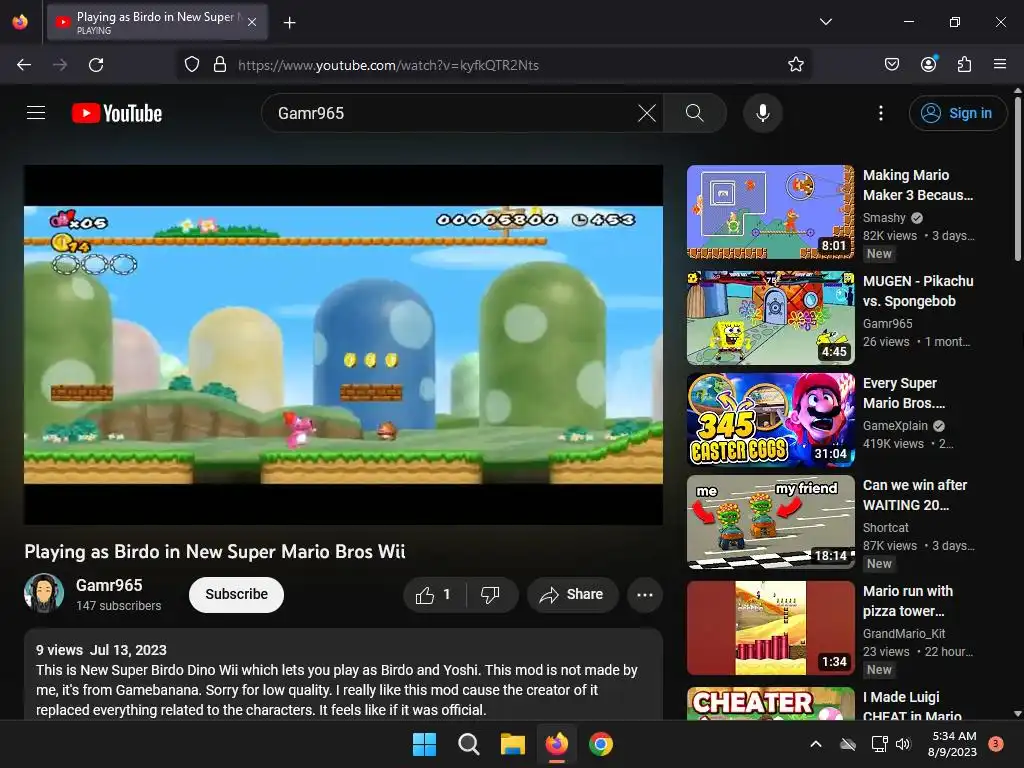
Task: Open Firefox account icon
Action: tap(929, 65)
